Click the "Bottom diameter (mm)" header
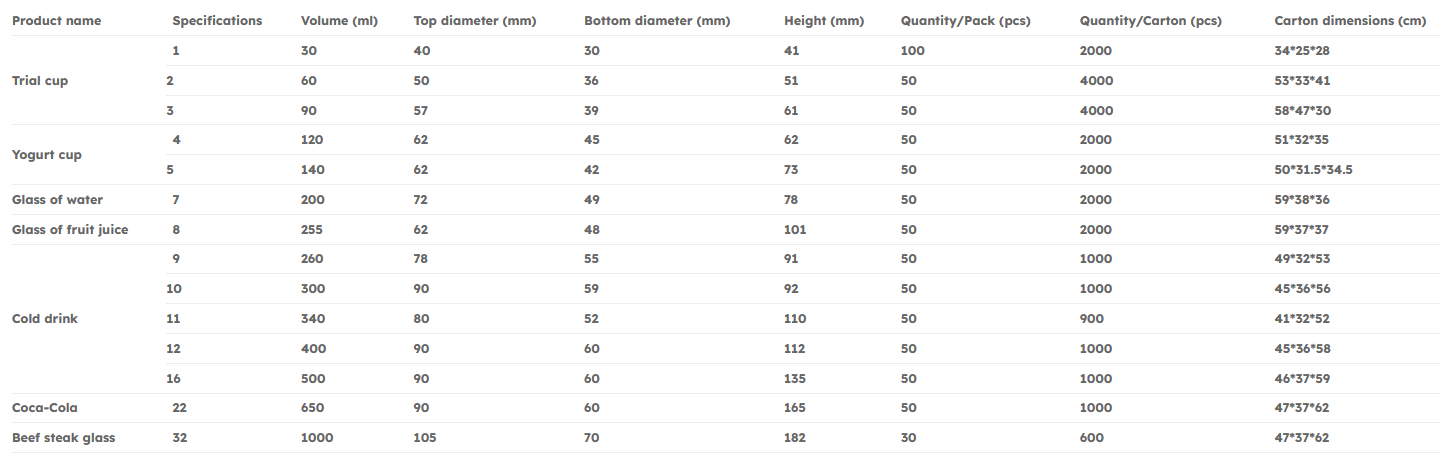Image resolution: width=1440 pixels, height=460 pixels. click(657, 21)
